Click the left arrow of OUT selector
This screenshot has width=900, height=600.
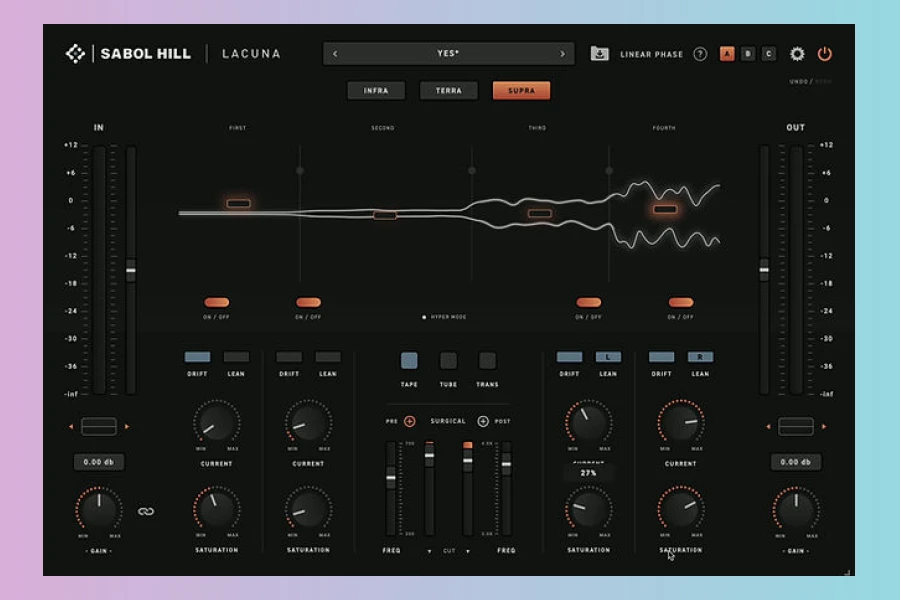click(x=769, y=427)
